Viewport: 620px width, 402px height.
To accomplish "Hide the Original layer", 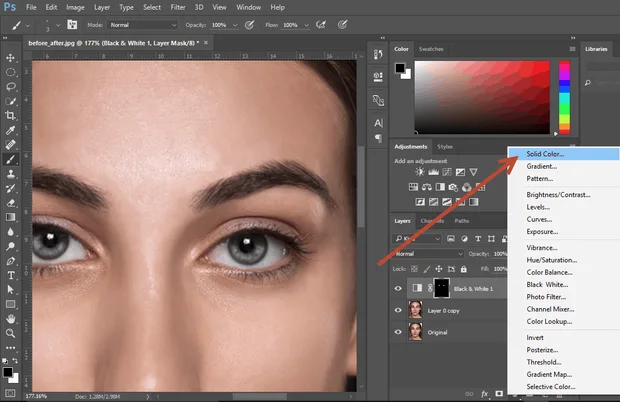I will coord(398,332).
